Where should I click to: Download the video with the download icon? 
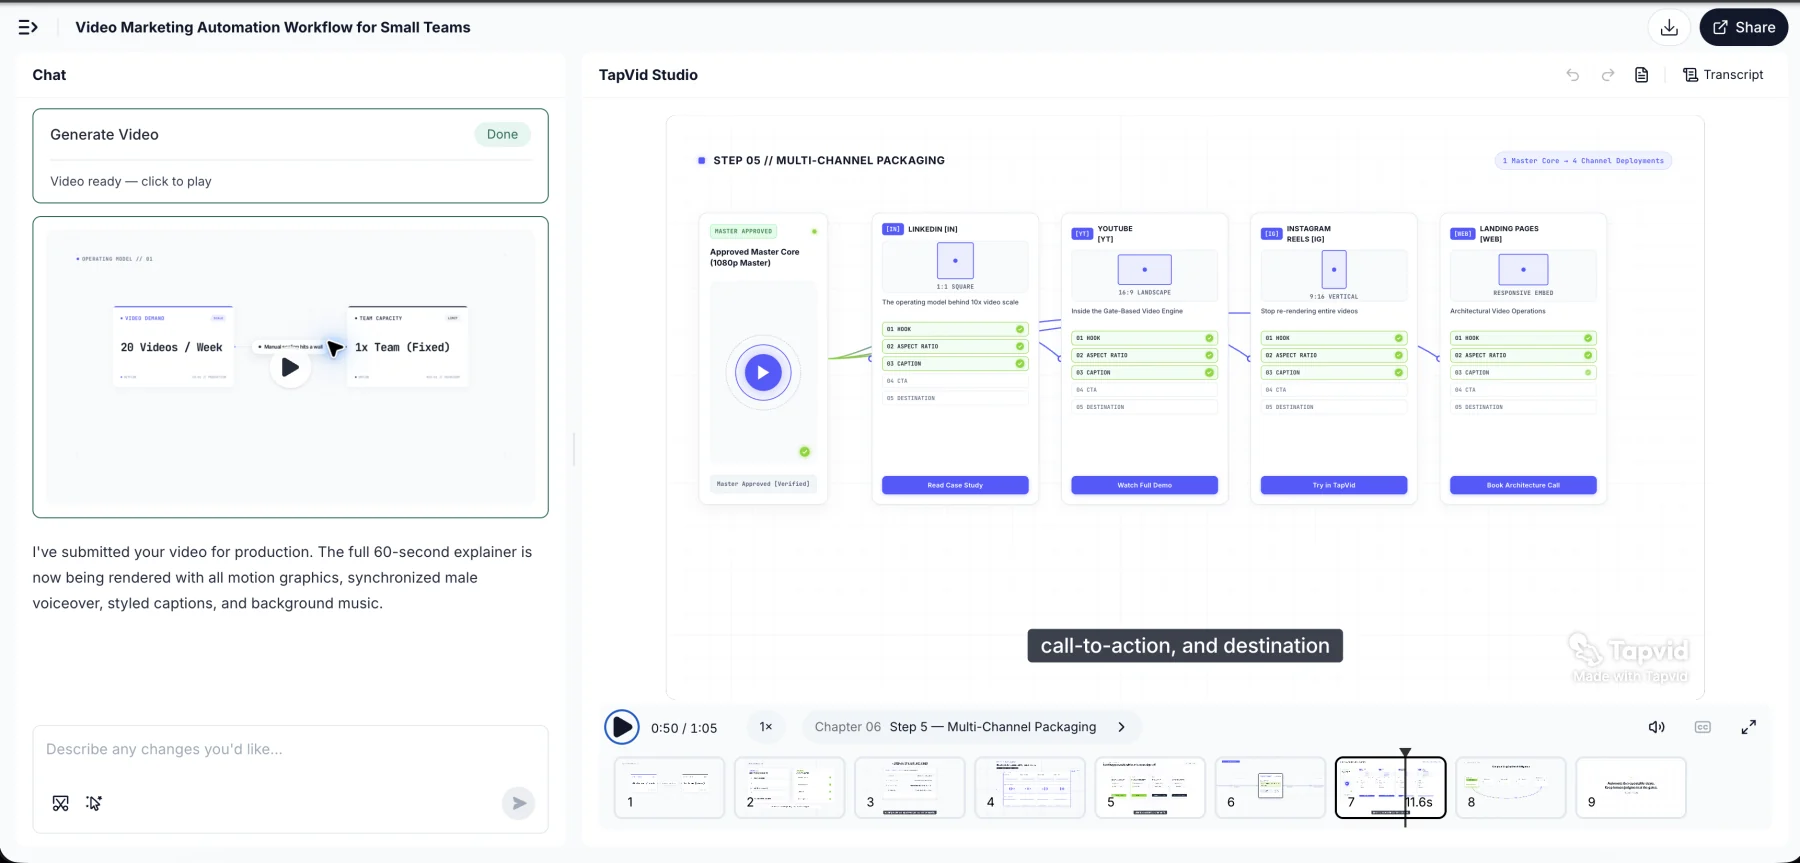coord(1669,28)
